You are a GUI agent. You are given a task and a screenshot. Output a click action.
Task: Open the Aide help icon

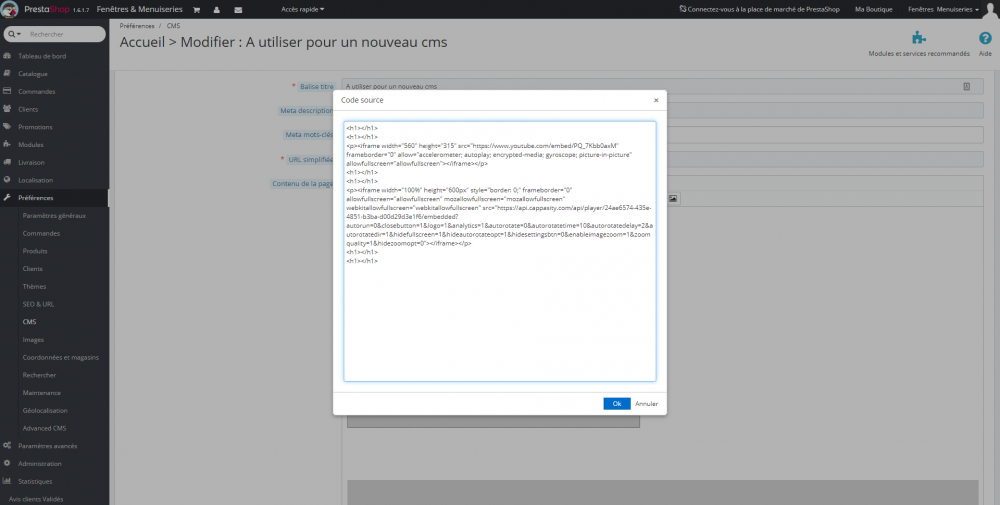click(x=985, y=38)
